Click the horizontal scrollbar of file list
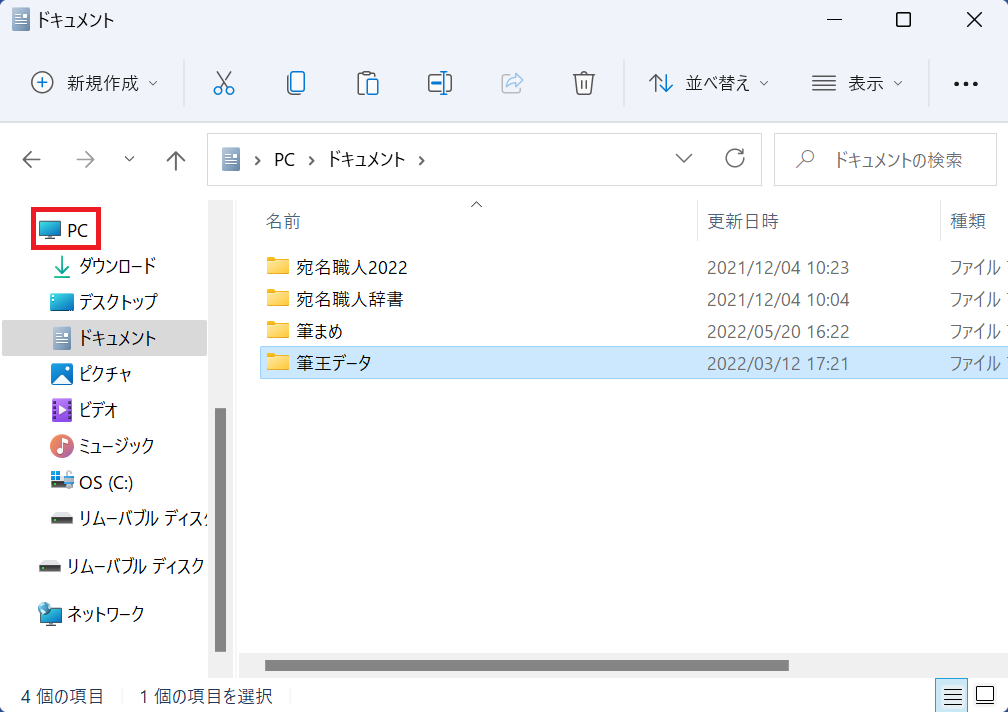 pyautogui.click(x=526, y=666)
